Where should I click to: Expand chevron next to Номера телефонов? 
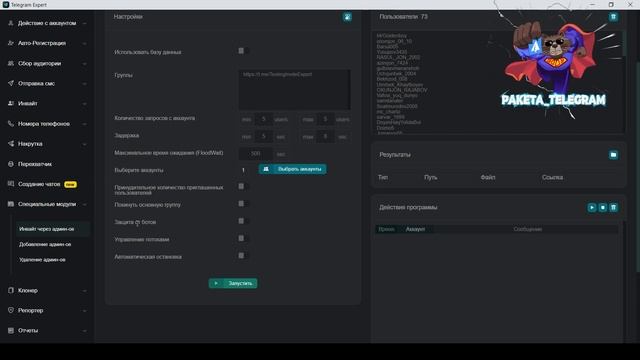[84, 124]
